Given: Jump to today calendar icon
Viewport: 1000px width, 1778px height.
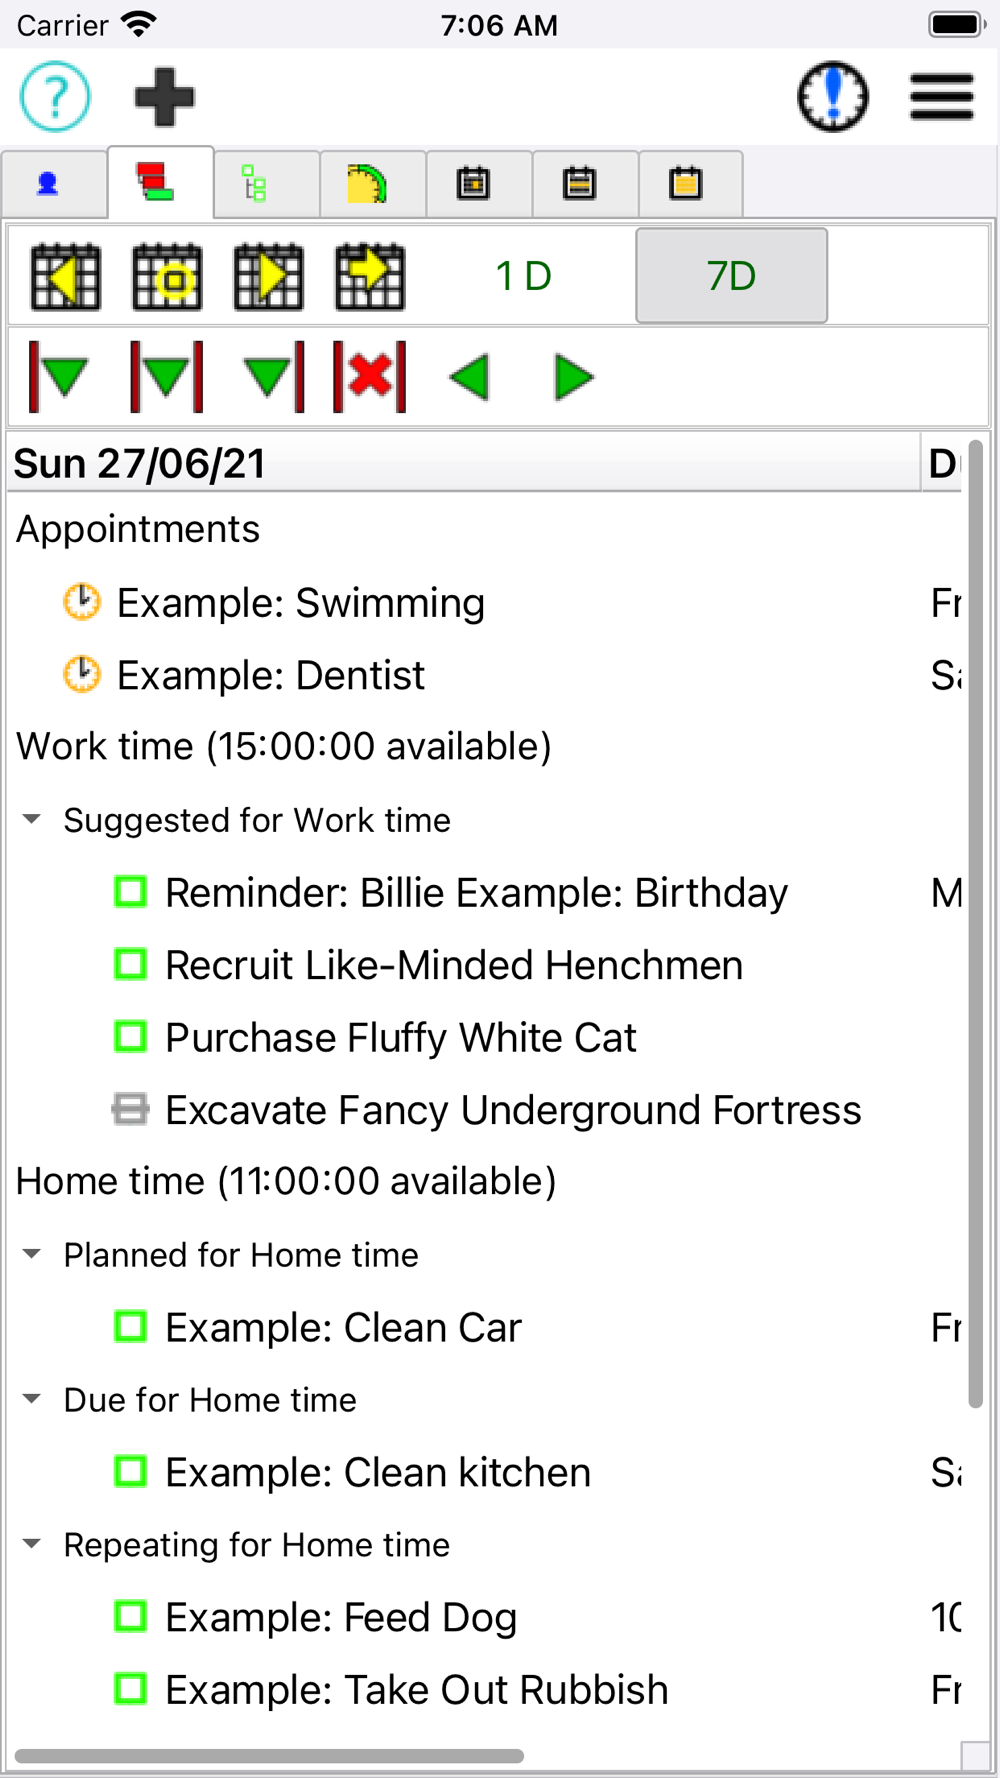Looking at the screenshot, I should tap(167, 276).
